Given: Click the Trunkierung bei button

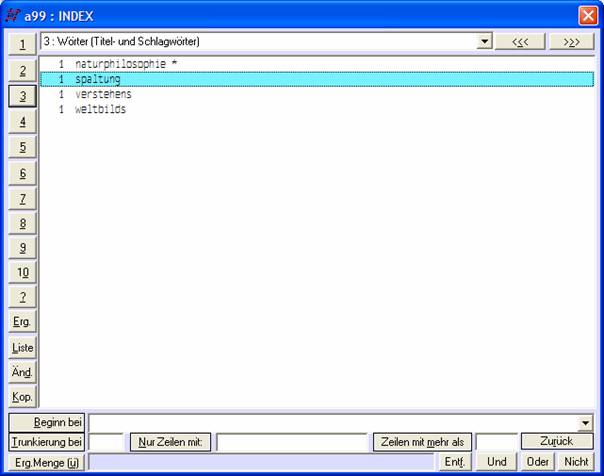Looking at the screenshot, I should tap(47, 442).
